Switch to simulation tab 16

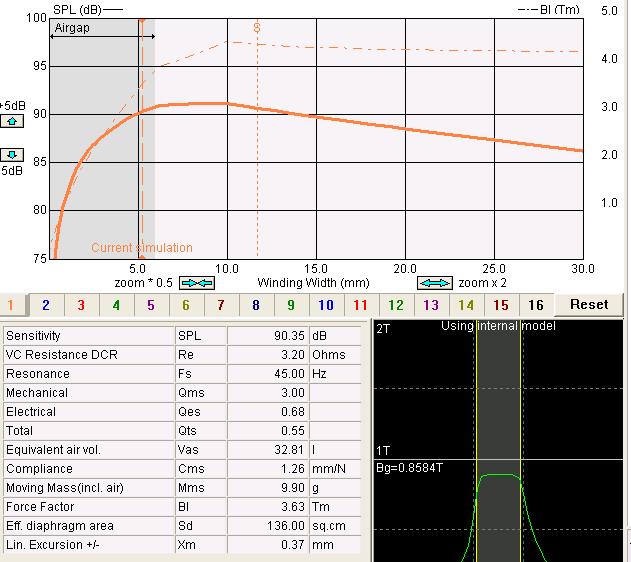coord(536,305)
